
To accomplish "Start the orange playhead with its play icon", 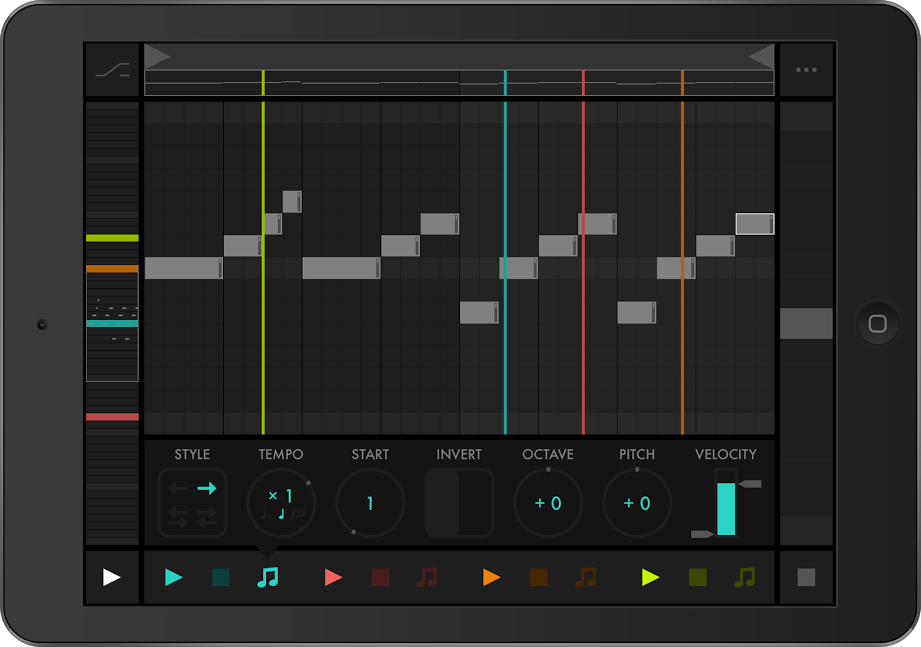I will tap(491, 577).
